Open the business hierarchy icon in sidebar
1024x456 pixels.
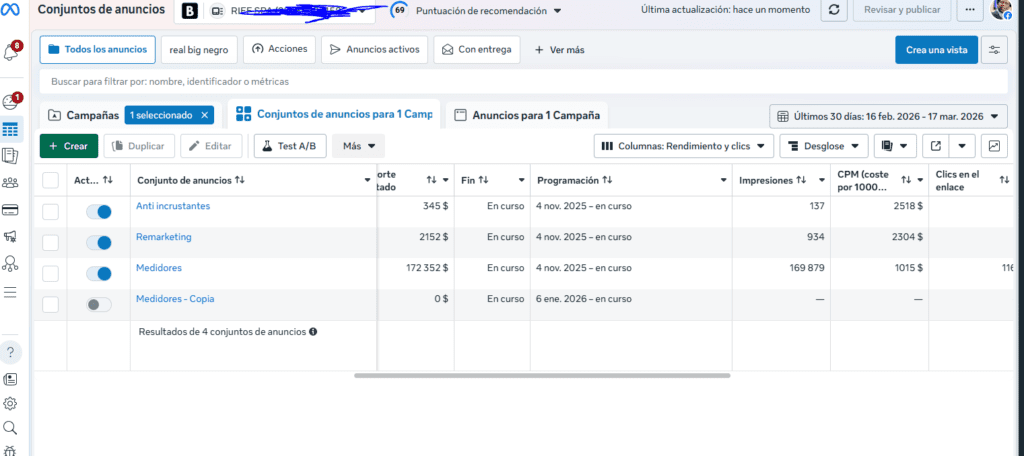(10, 263)
